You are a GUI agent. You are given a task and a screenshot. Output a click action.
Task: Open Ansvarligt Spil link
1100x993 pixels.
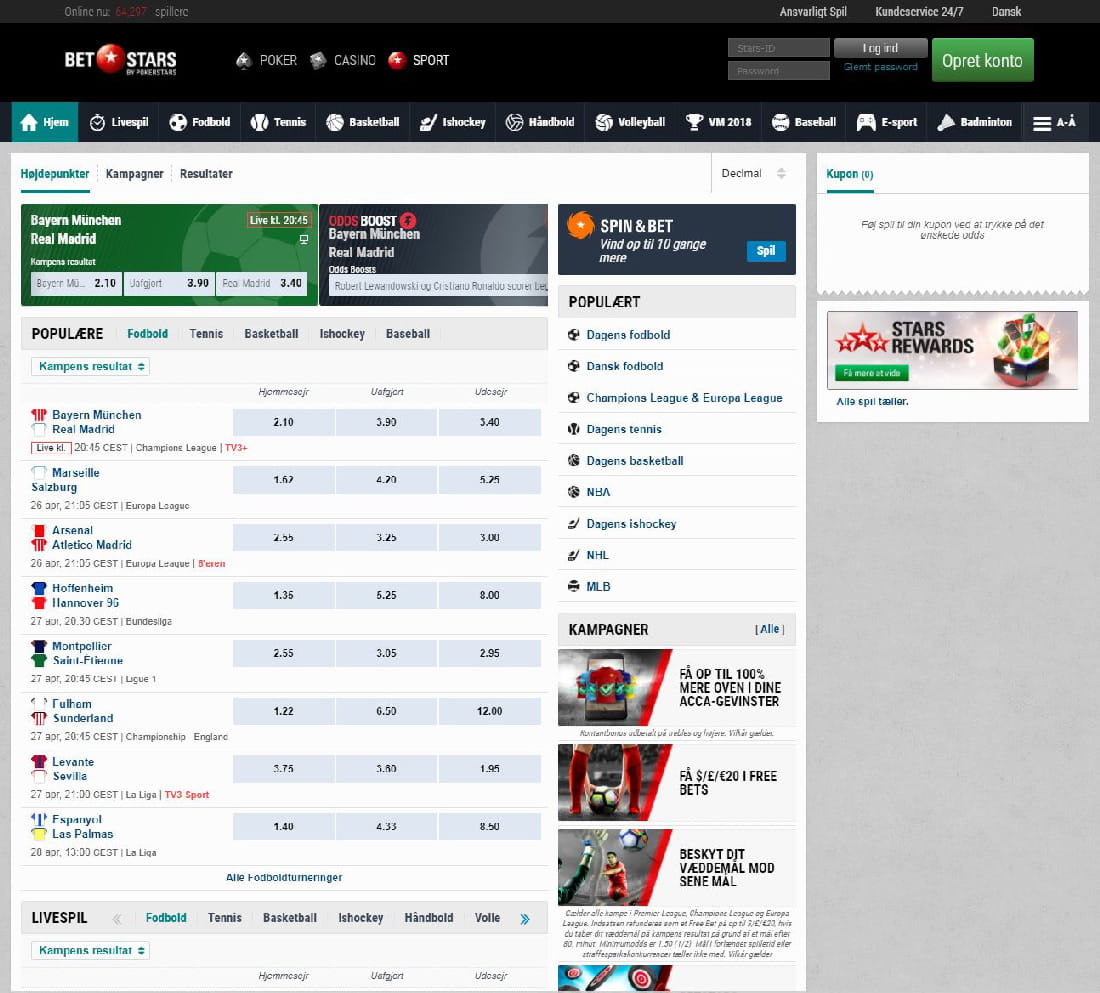813,11
